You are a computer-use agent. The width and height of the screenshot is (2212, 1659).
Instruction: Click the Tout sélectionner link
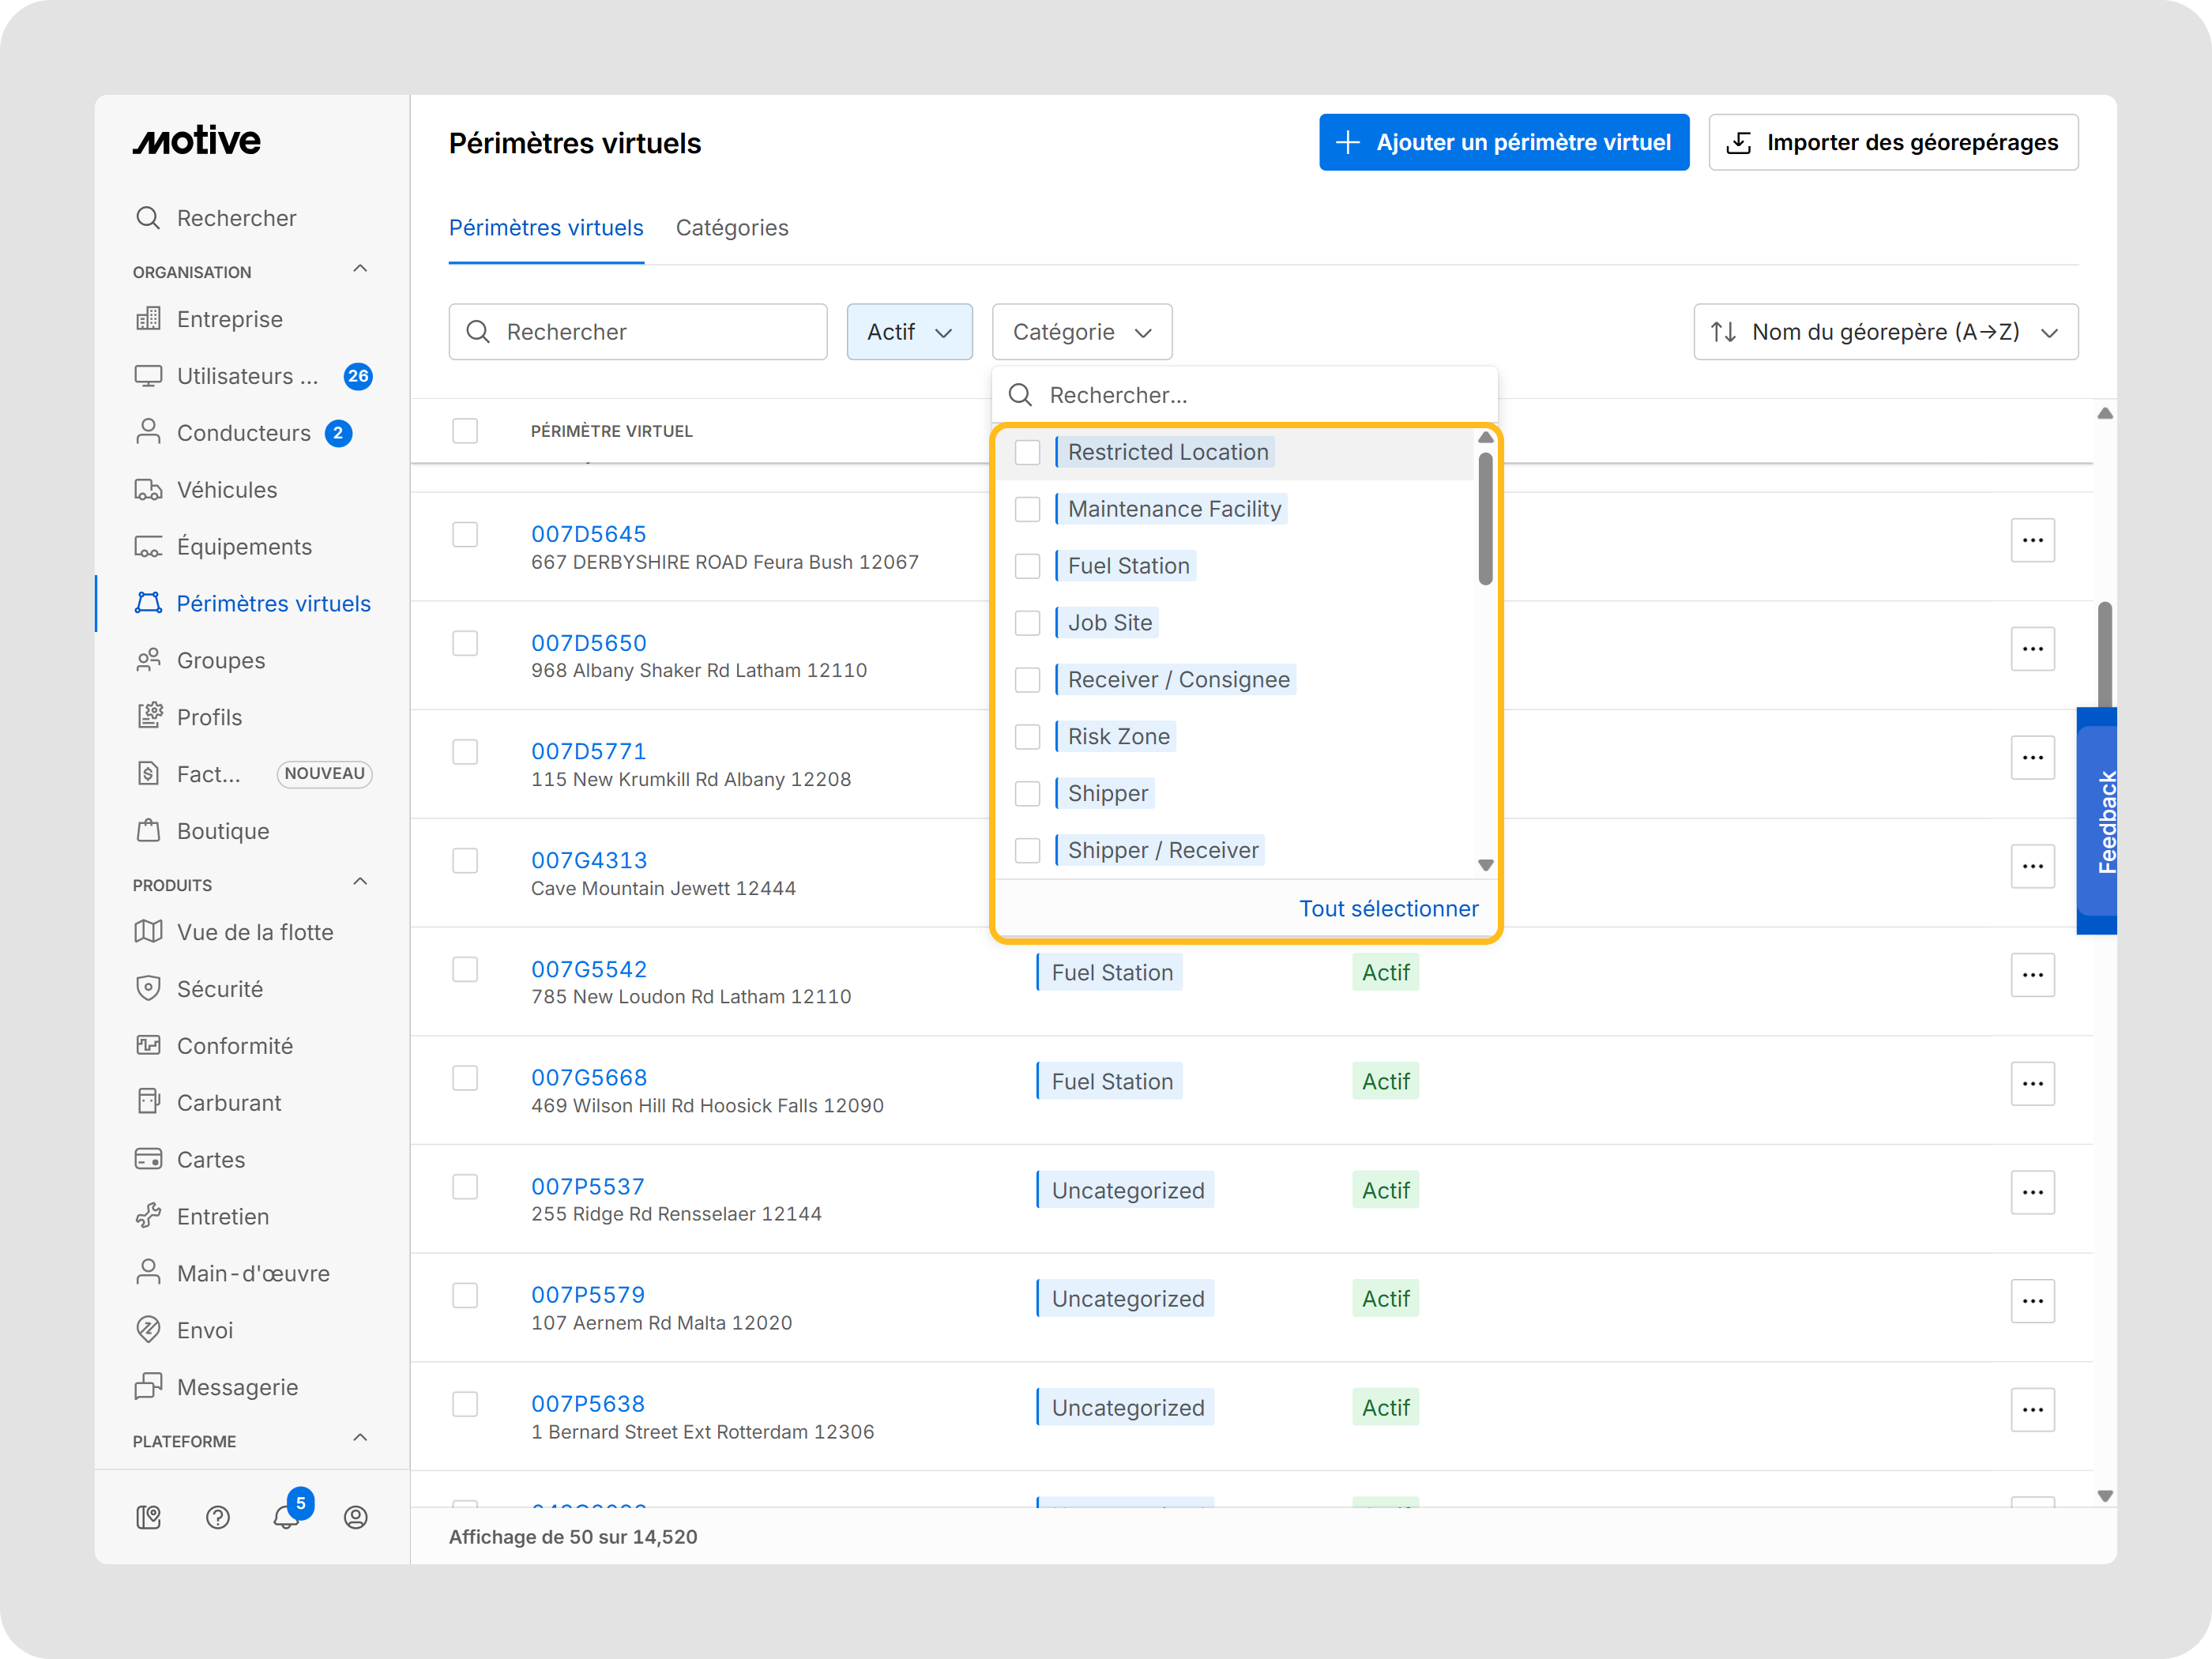1387,908
